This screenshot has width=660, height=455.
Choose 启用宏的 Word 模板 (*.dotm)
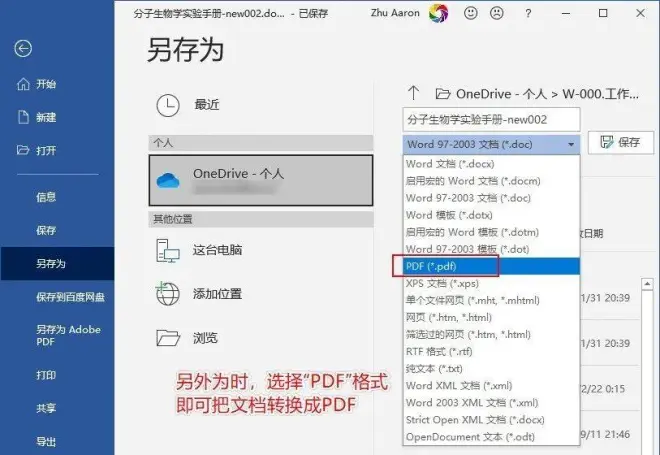(491, 232)
